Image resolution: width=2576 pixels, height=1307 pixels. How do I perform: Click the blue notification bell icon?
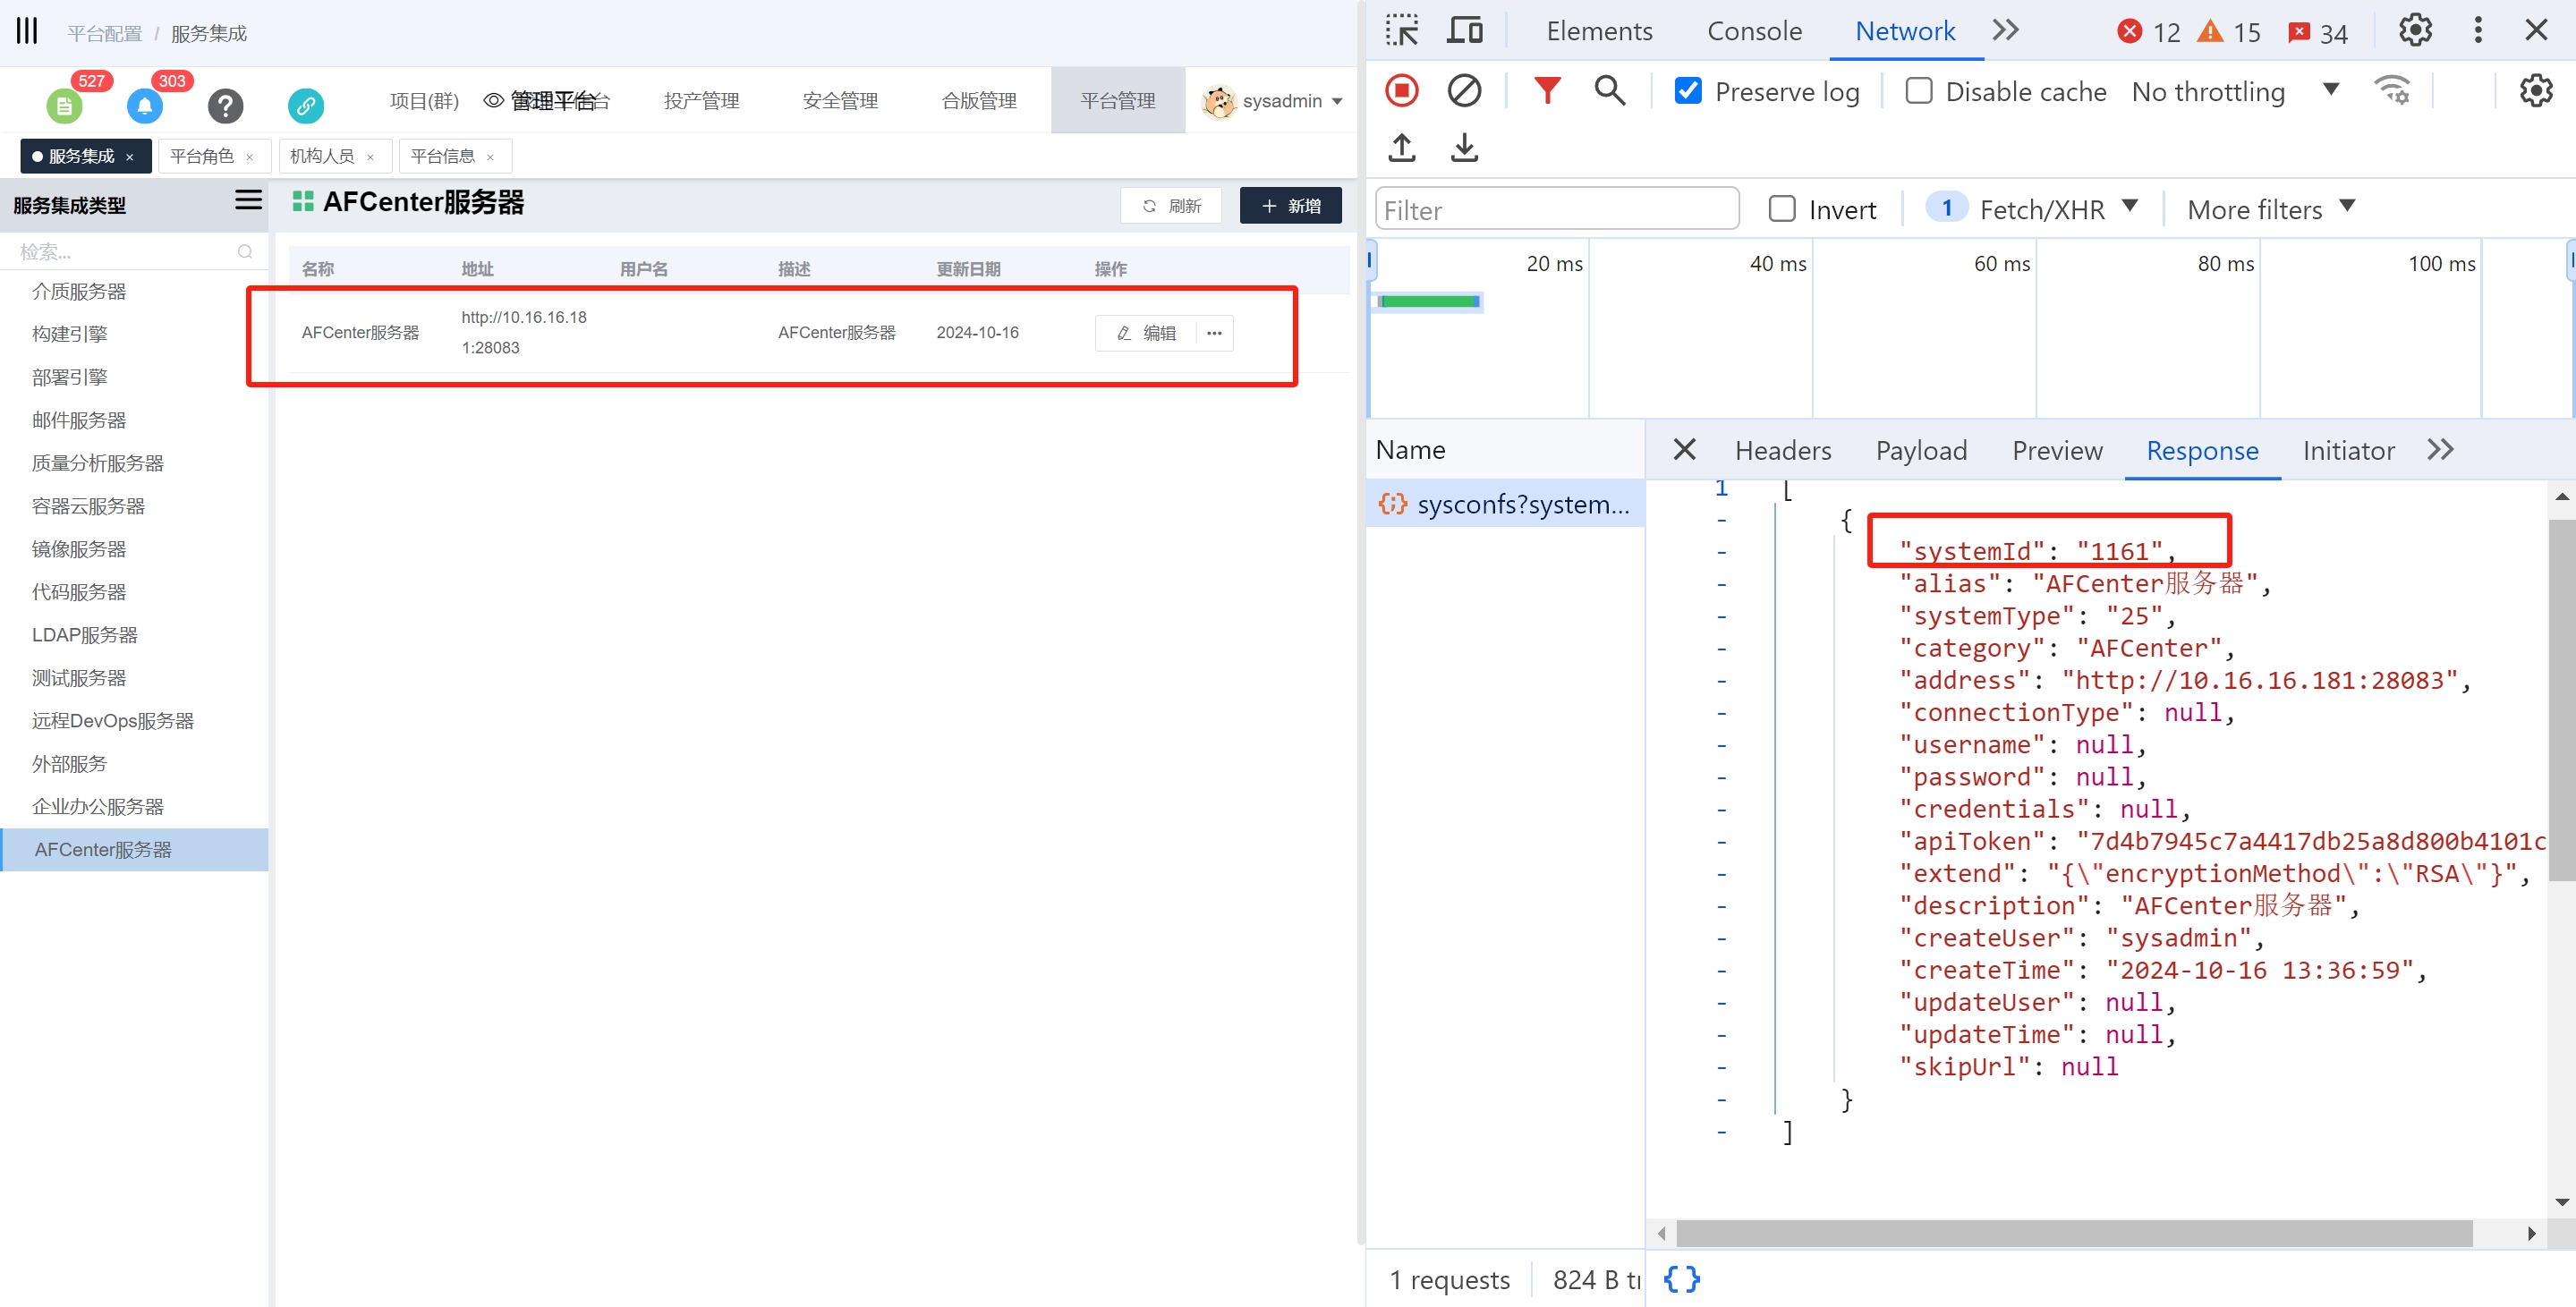(145, 105)
